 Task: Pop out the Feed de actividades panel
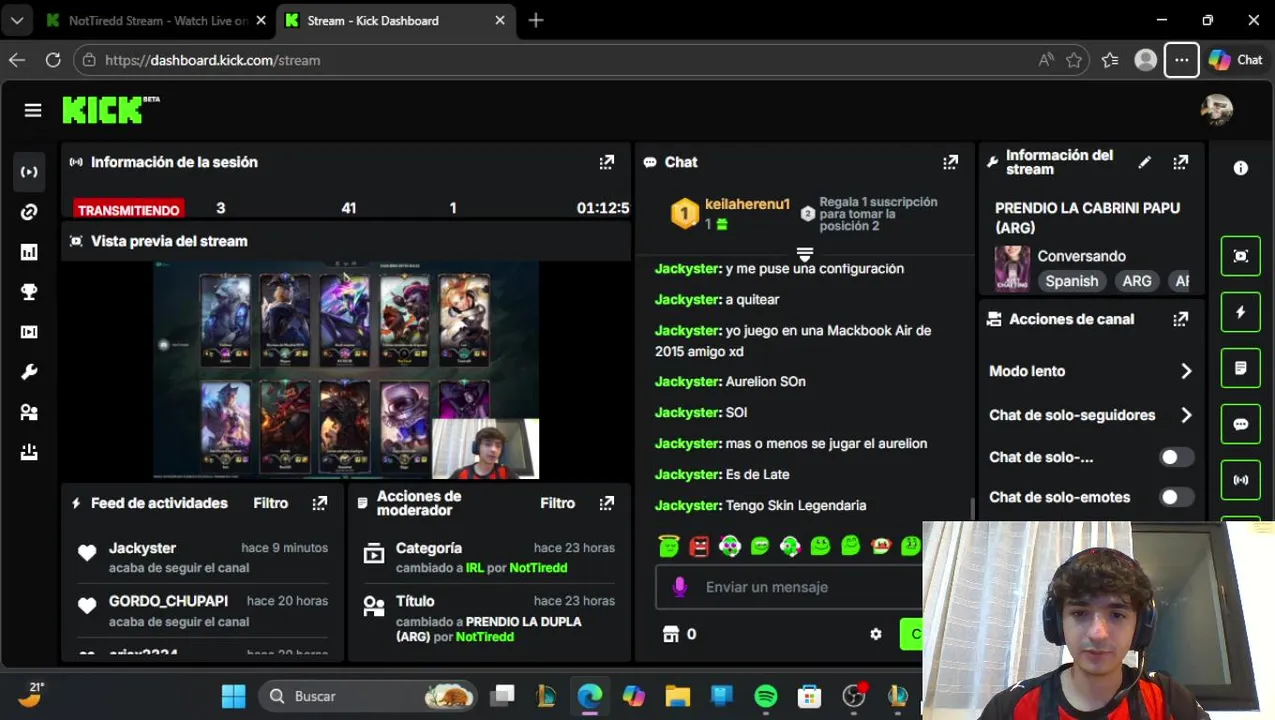[320, 503]
